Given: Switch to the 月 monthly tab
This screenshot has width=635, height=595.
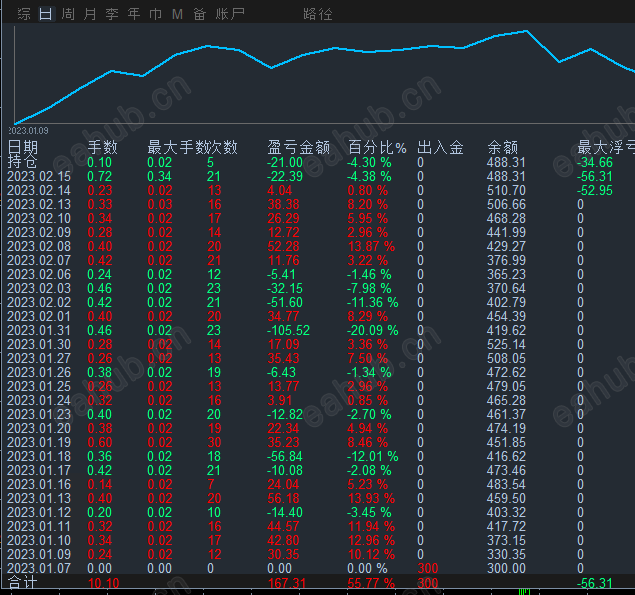Looking at the screenshot, I should point(90,14).
